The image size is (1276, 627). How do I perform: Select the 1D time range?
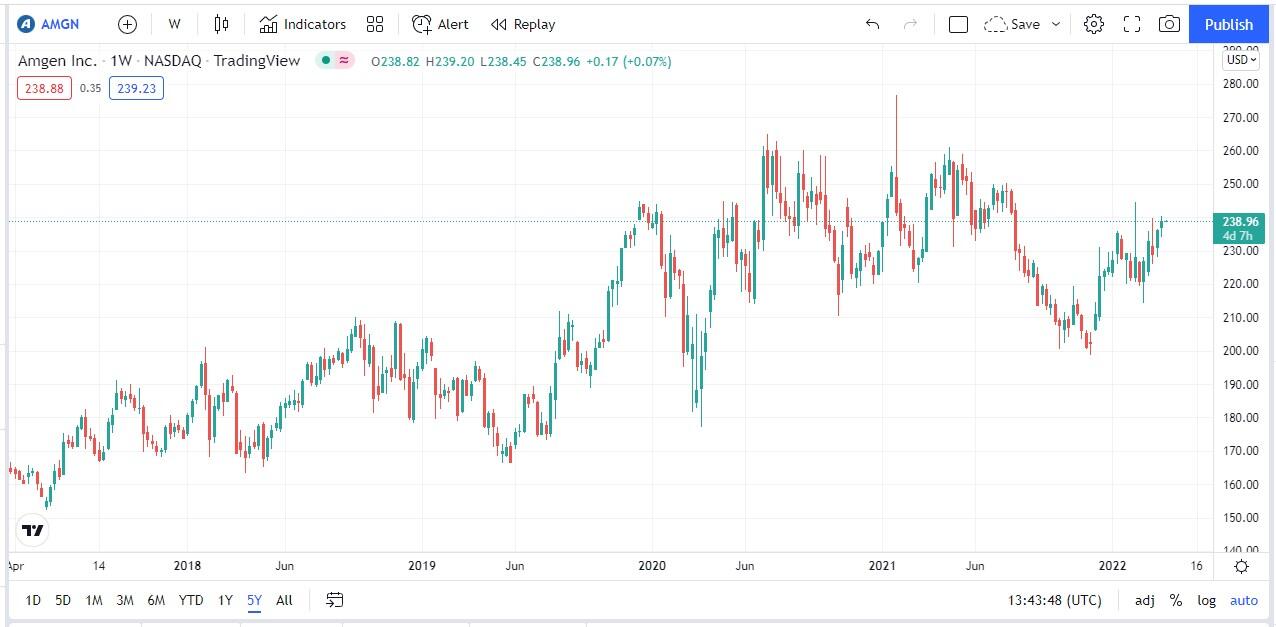33,600
